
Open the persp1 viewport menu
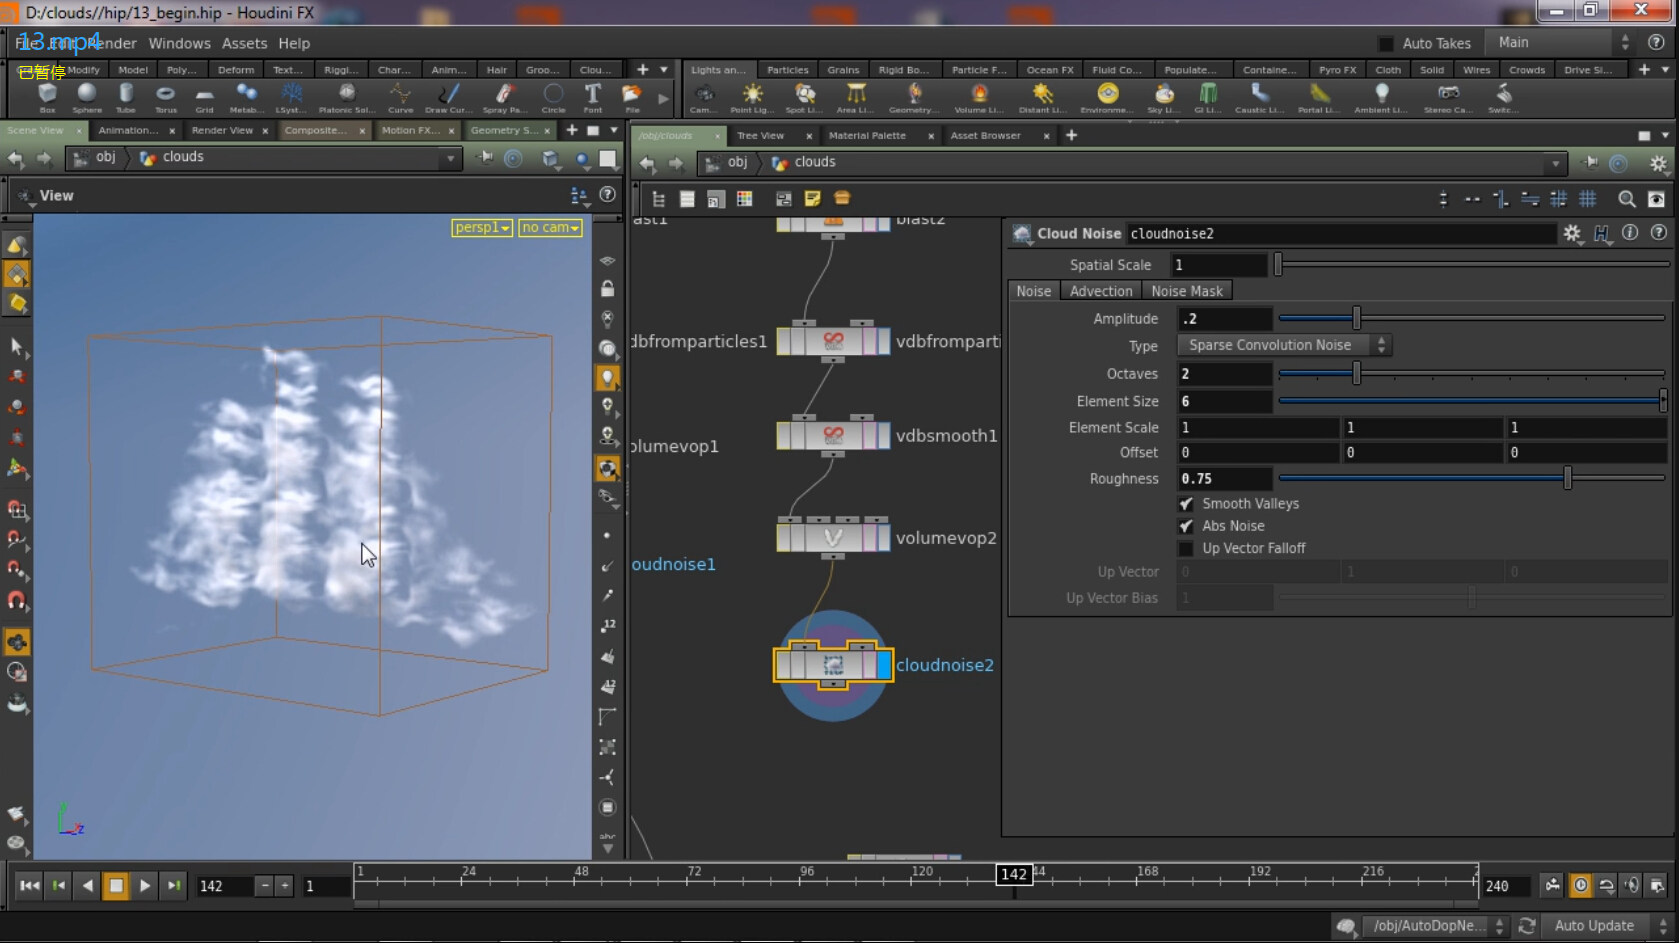click(x=481, y=228)
